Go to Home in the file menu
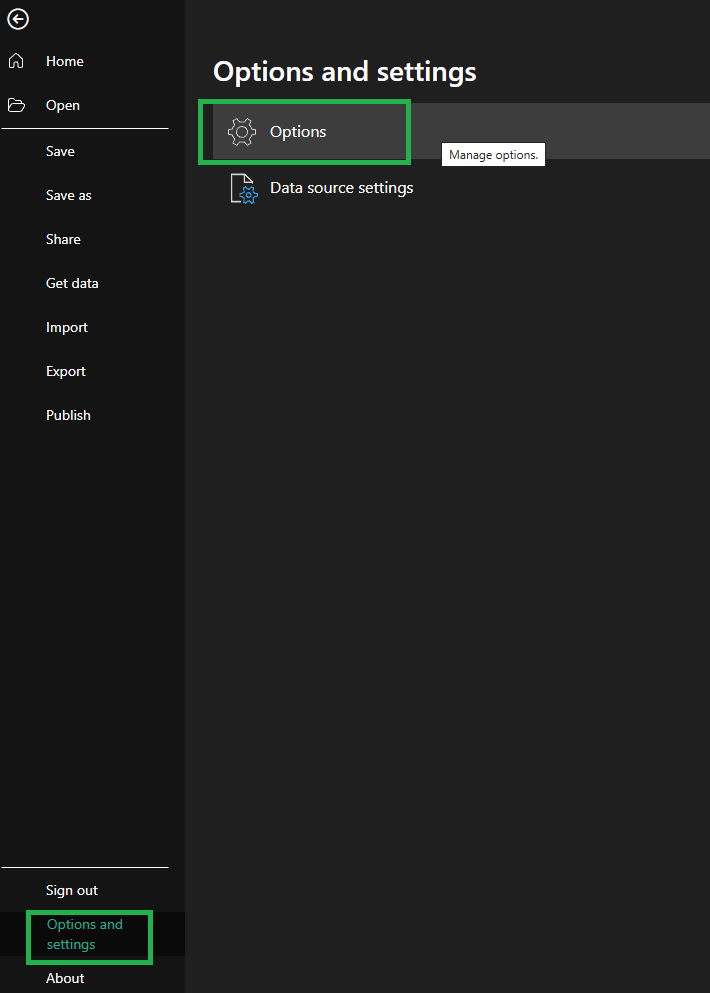 click(65, 61)
